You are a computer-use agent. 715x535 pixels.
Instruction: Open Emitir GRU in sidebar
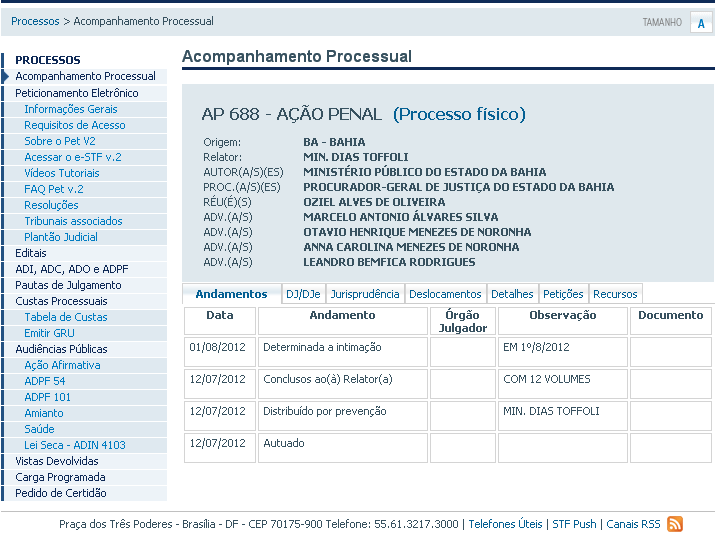(51, 333)
